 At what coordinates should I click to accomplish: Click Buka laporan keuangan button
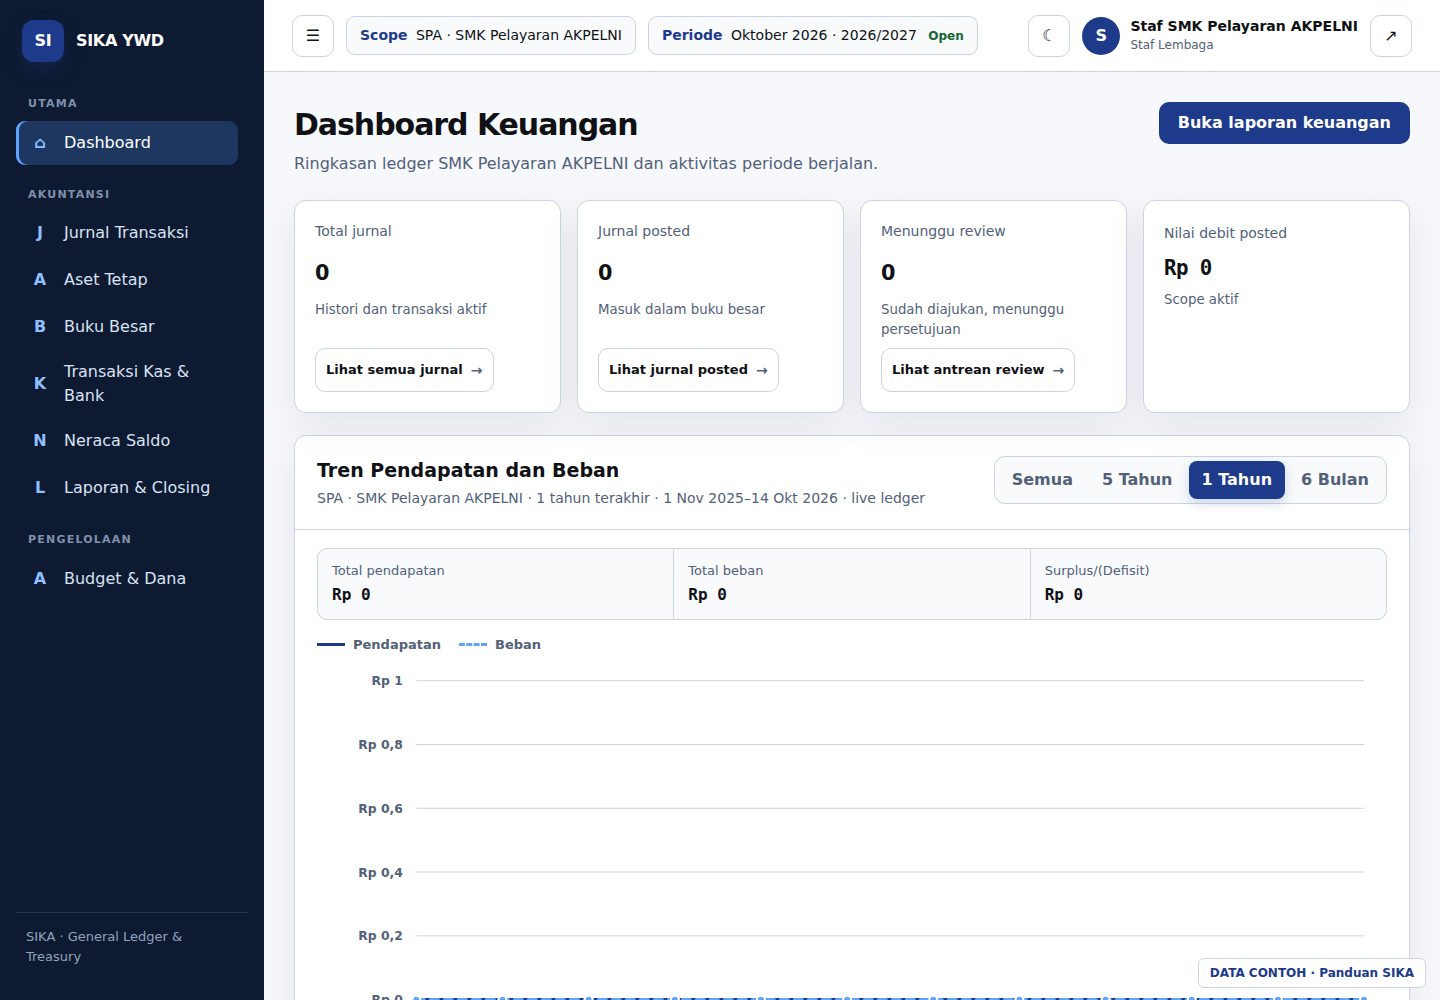[x=1284, y=123]
